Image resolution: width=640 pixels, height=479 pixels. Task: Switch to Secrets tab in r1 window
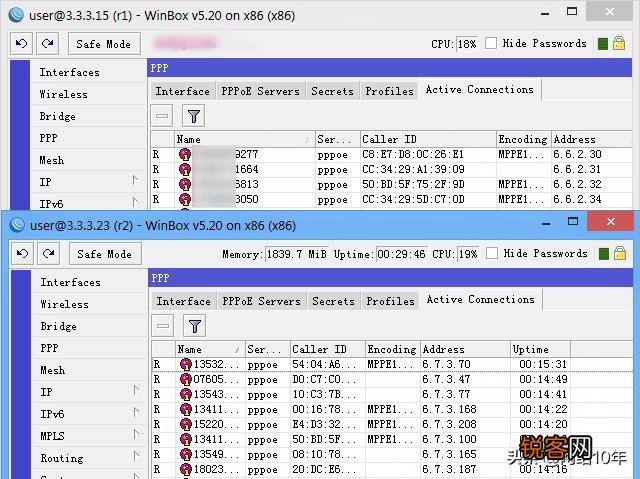[332, 91]
